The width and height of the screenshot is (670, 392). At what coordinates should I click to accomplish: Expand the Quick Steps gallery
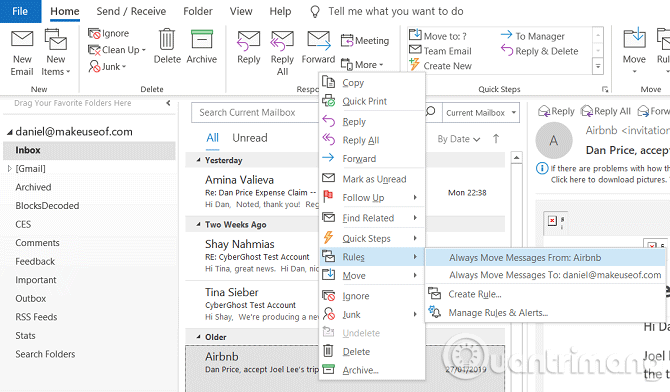click(x=598, y=66)
